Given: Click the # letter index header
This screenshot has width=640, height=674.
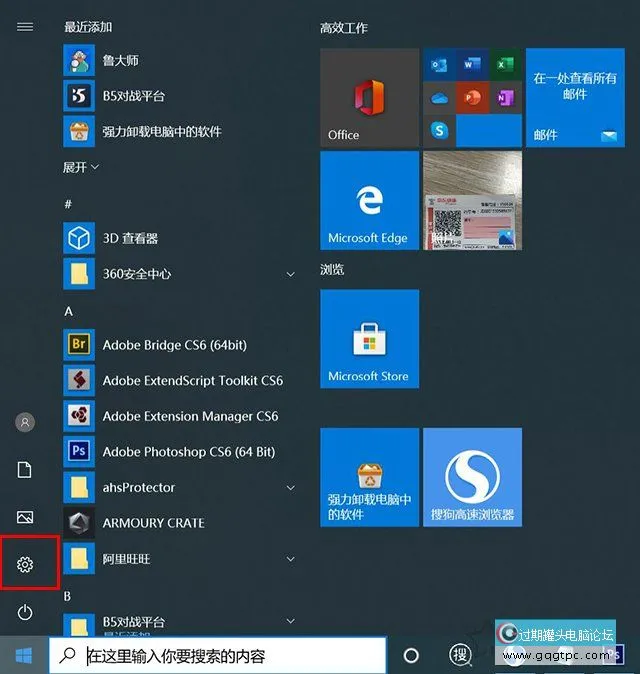Looking at the screenshot, I should (x=68, y=204).
